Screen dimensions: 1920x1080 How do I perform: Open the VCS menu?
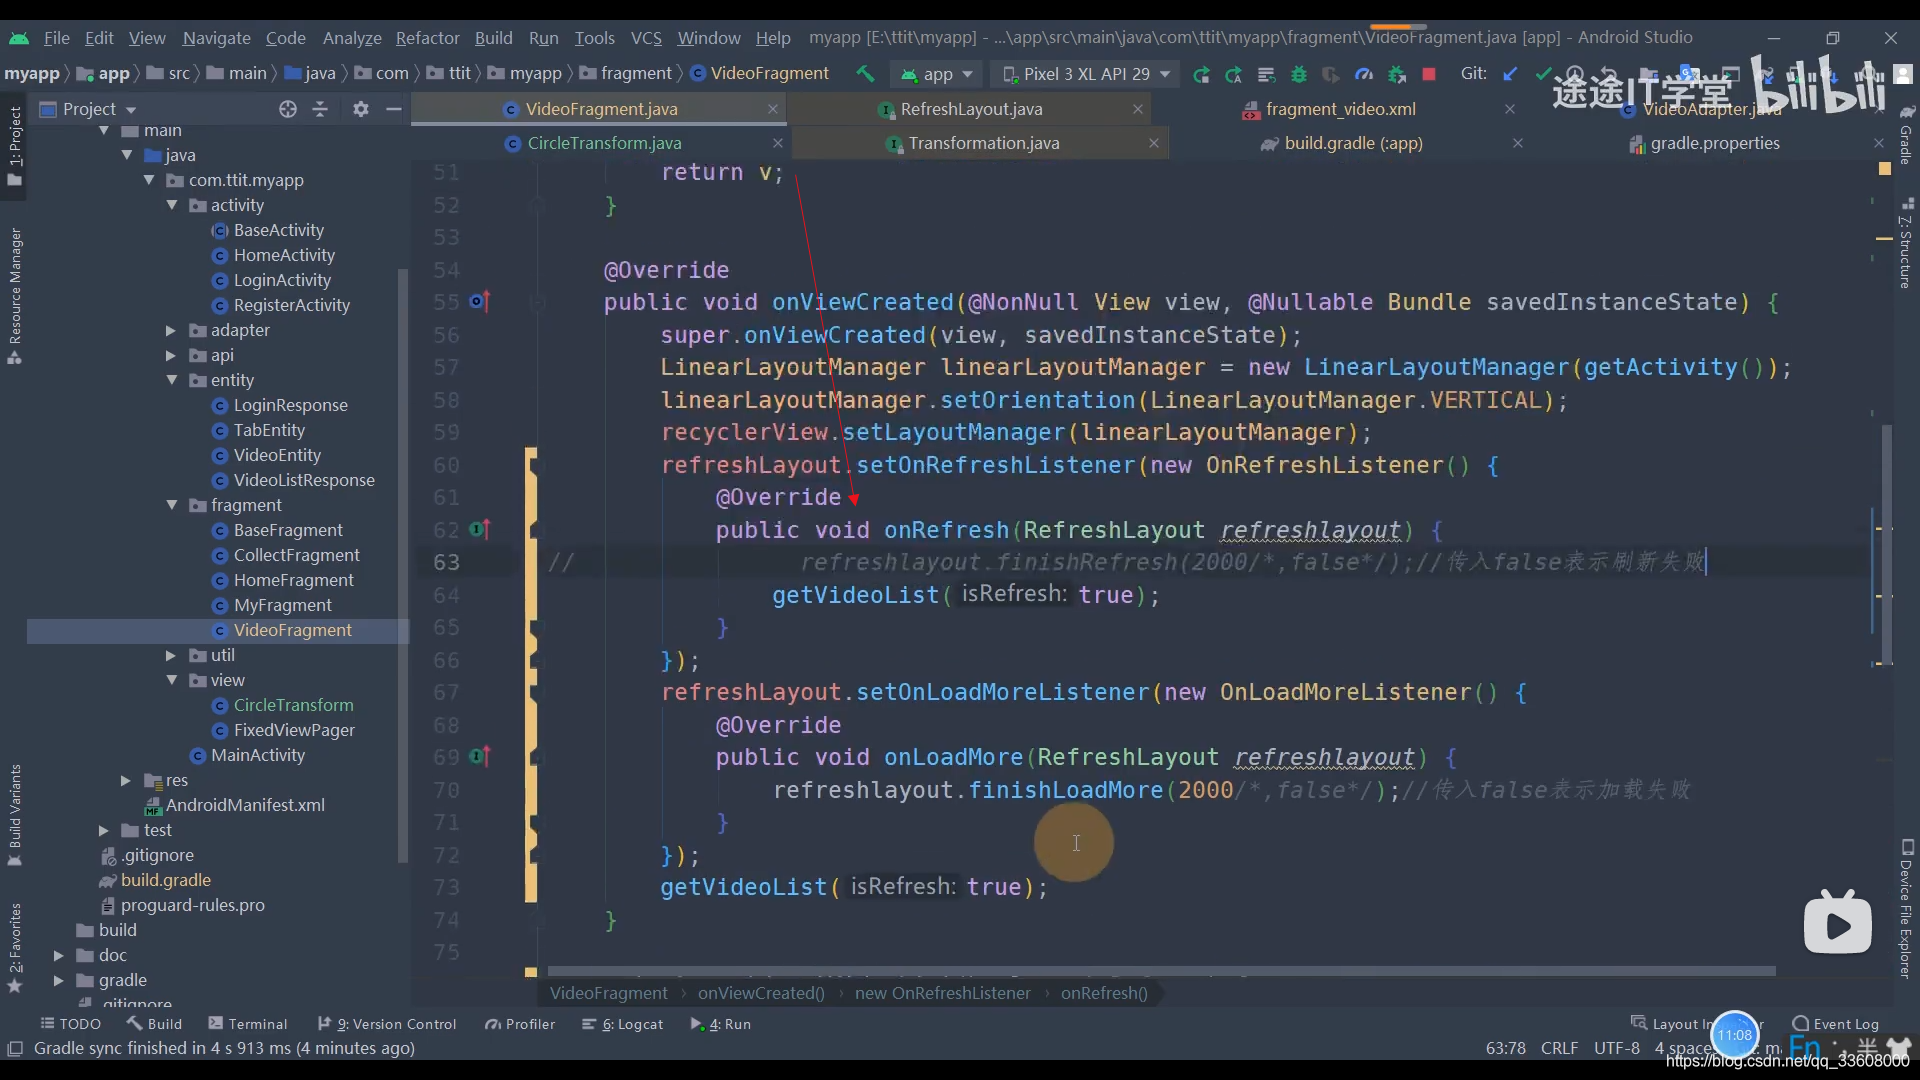click(x=646, y=38)
